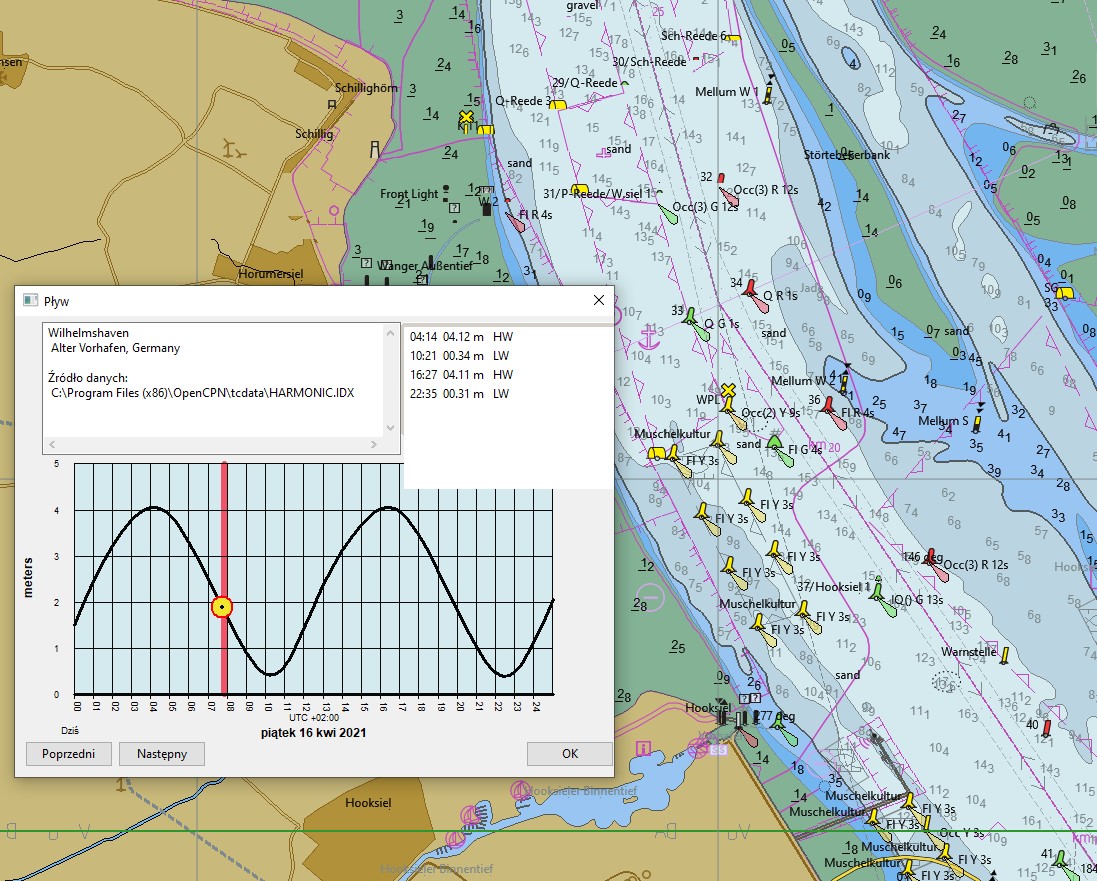Select red buoy numbered 40
The width and height of the screenshot is (1097, 881).
[x=1047, y=728]
